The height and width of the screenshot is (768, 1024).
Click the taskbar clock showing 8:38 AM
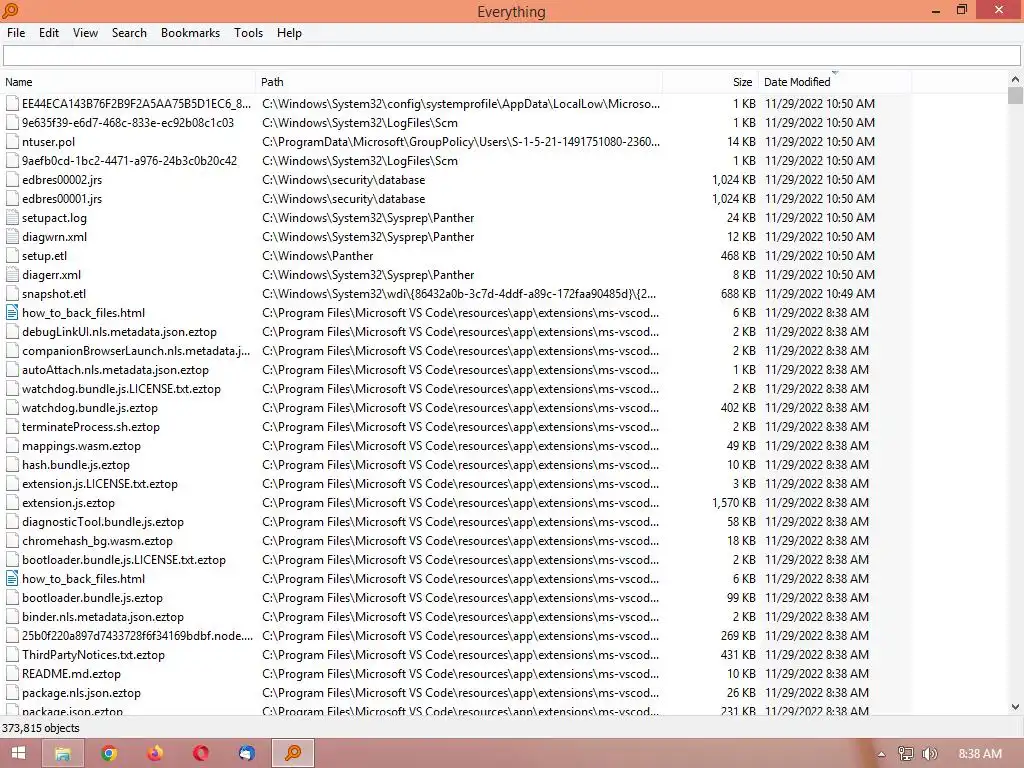pyautogui.click(x=980, y=754)
